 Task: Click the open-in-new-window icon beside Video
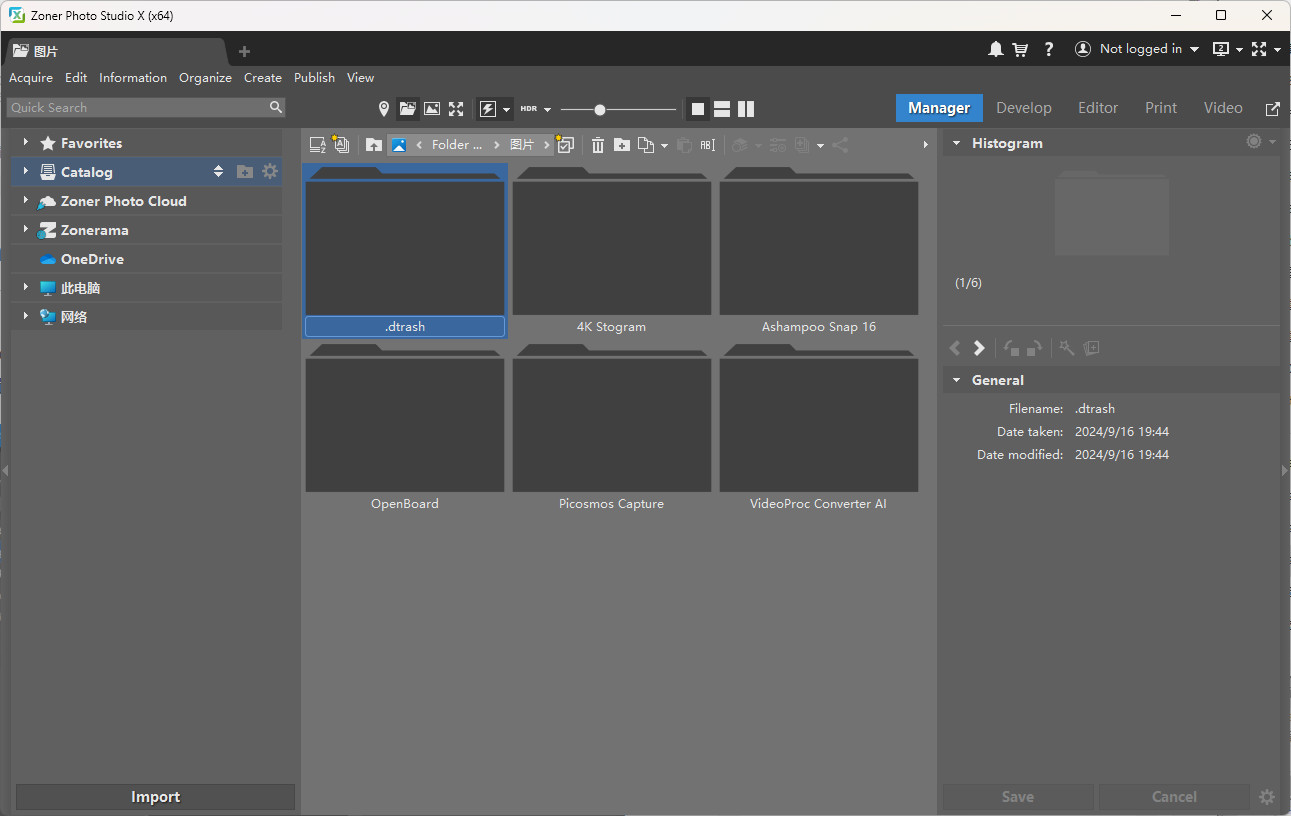pyautogui.click(x=1272, y=108)
